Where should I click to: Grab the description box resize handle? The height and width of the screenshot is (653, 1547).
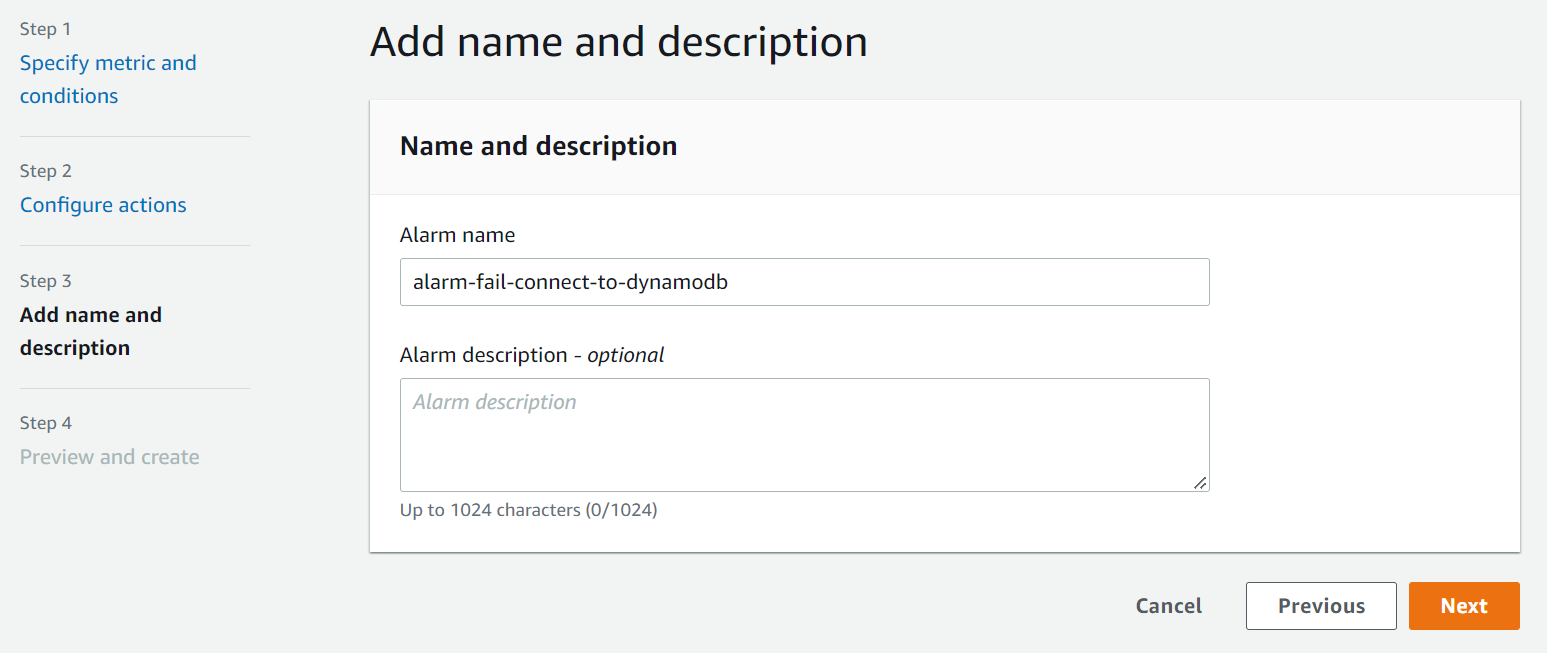coord(1200,483)
